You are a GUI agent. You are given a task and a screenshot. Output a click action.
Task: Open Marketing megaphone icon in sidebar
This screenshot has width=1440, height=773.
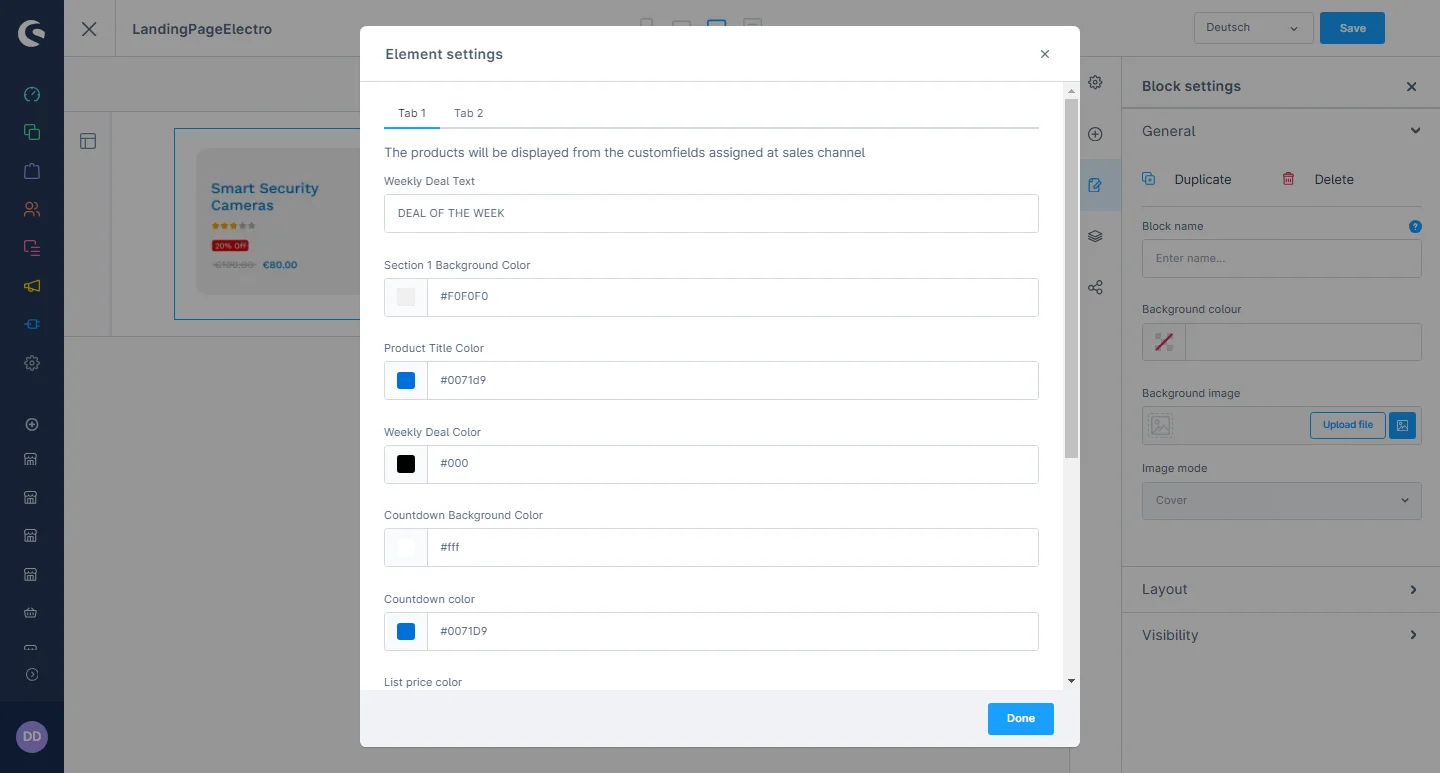tap(31, 286)
